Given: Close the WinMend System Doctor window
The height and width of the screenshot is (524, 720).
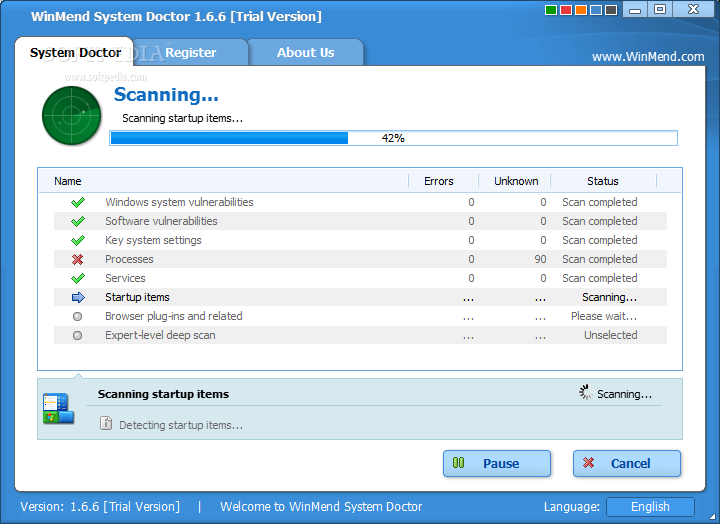Looking at the screenshot, I should point(693,10).
